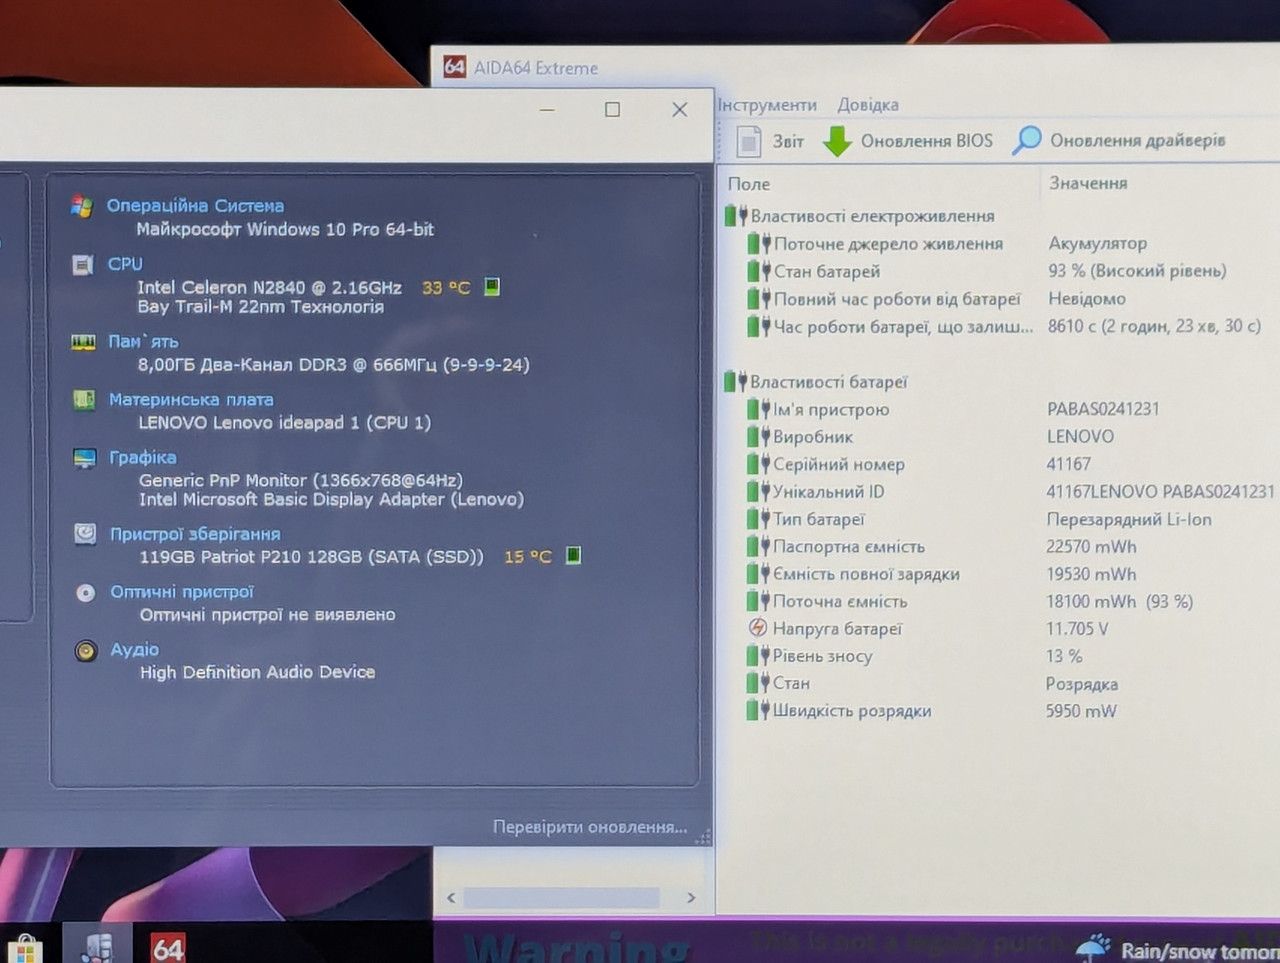Open the Графіка section link
The image size is (1280, 963).
point(143,457)
